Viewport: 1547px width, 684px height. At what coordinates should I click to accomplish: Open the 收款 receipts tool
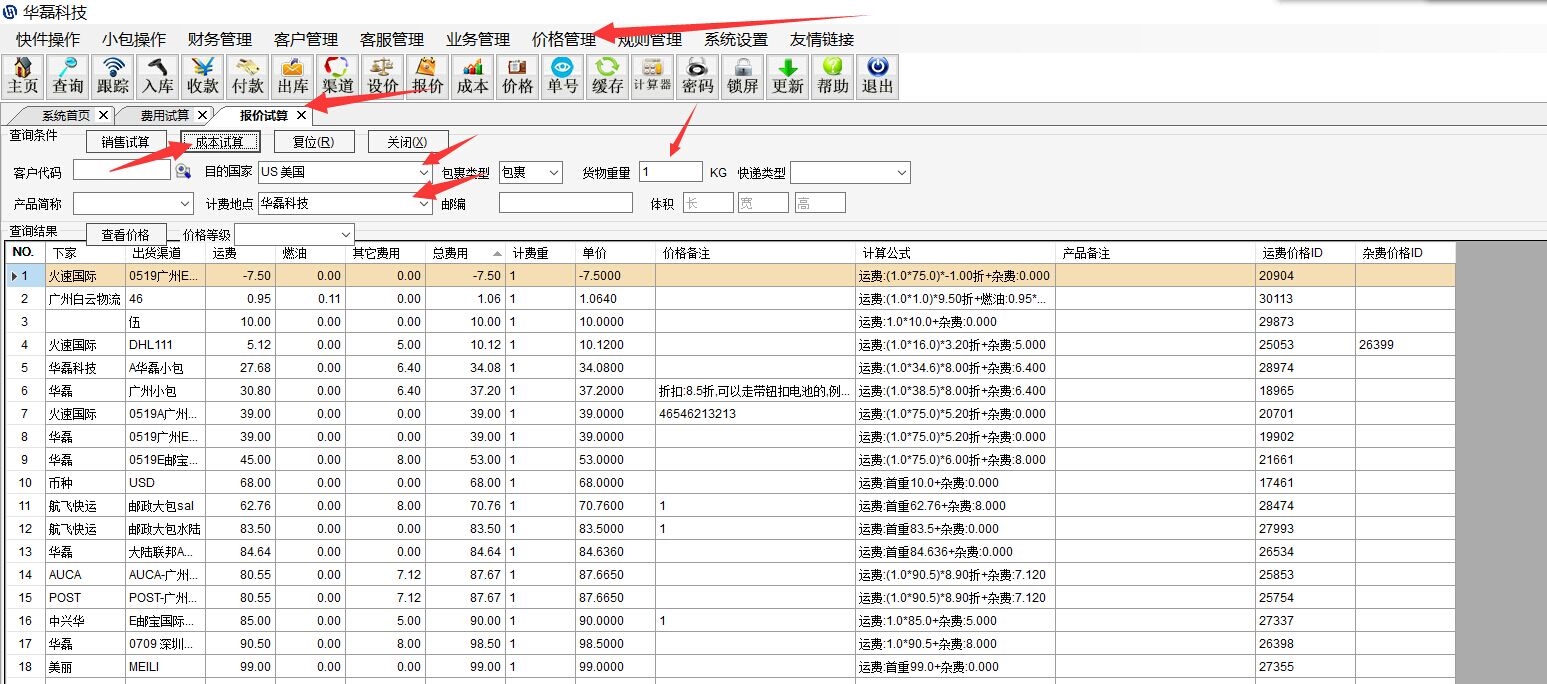(203, 76)
